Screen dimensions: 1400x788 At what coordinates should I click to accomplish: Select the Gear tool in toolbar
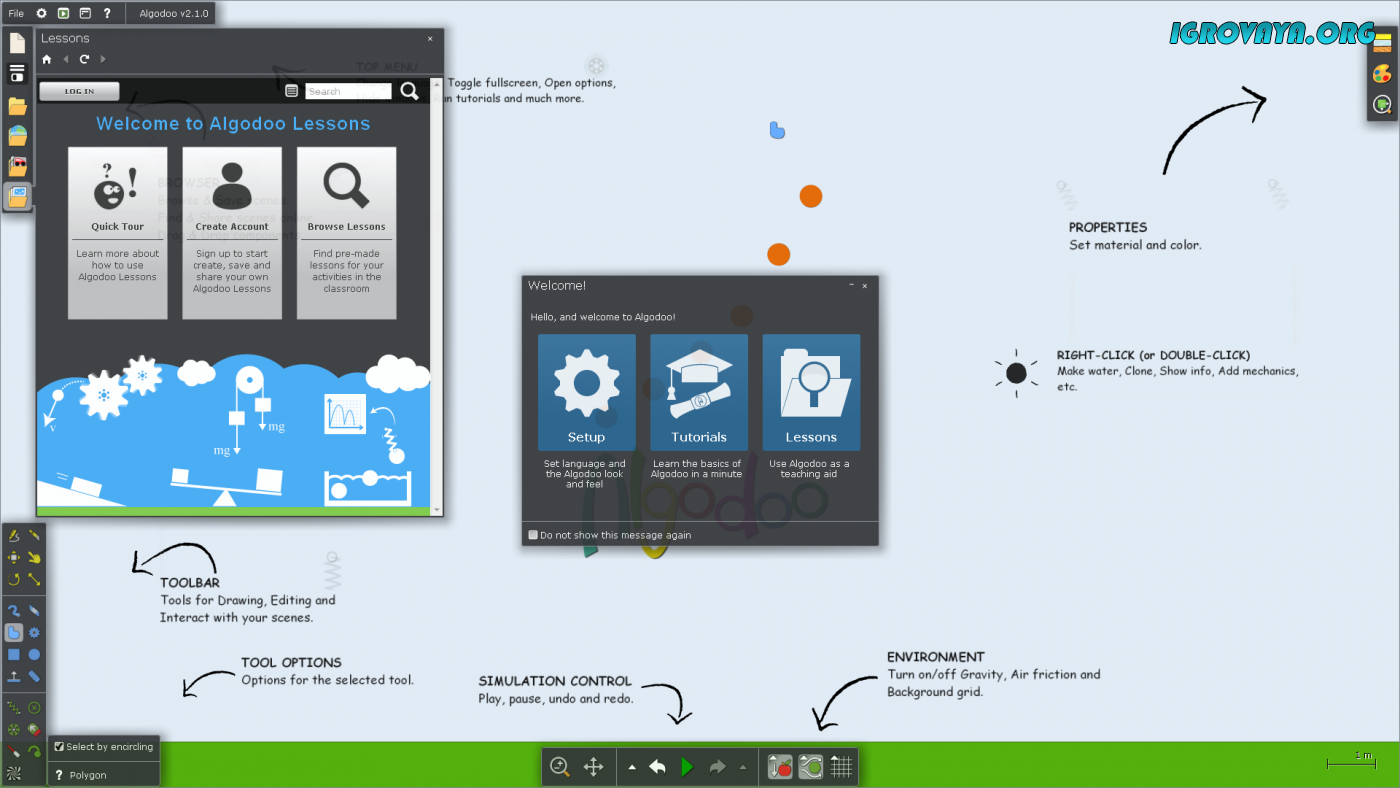pos(34,633)
